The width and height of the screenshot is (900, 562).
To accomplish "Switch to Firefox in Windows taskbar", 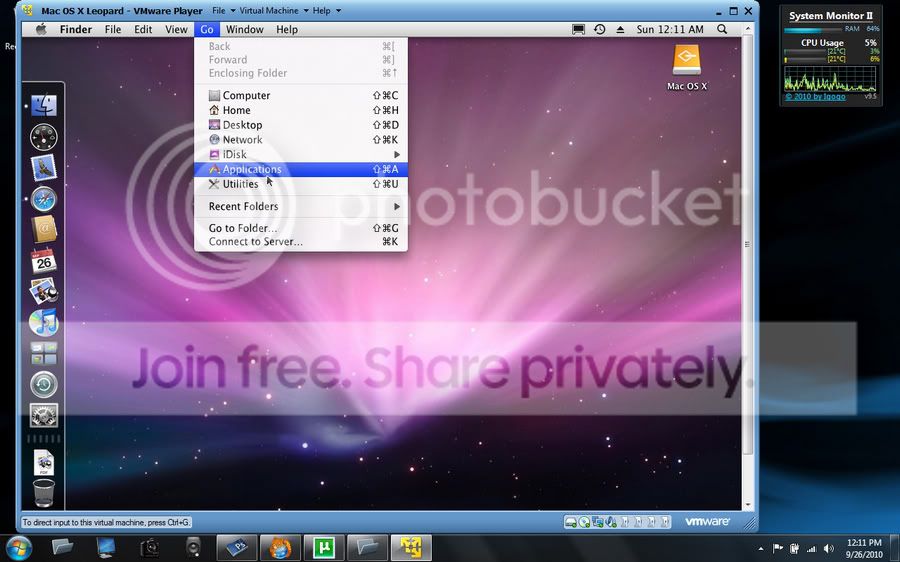I will point(280,548).
